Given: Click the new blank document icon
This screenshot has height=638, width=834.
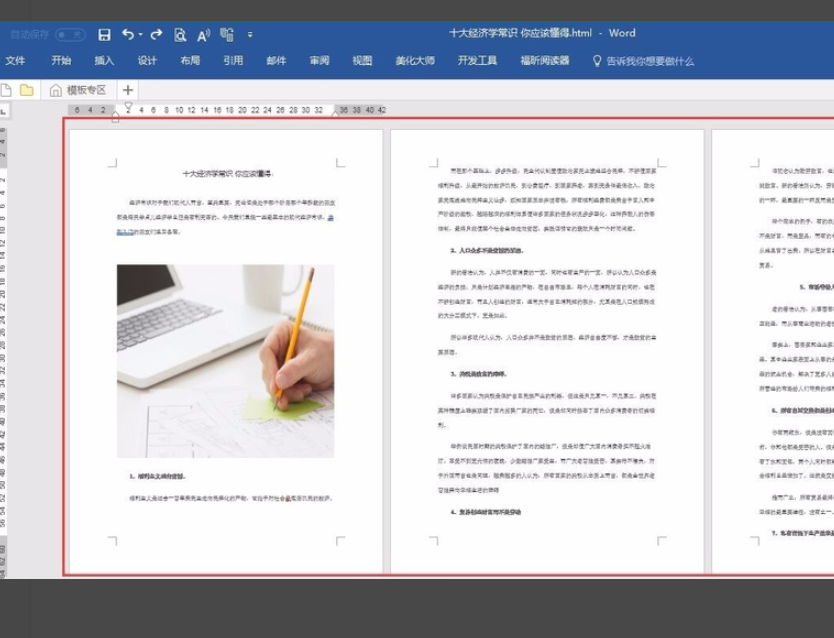Looking at the screenshot, I should pyautogui.click(x=6, y=90).
